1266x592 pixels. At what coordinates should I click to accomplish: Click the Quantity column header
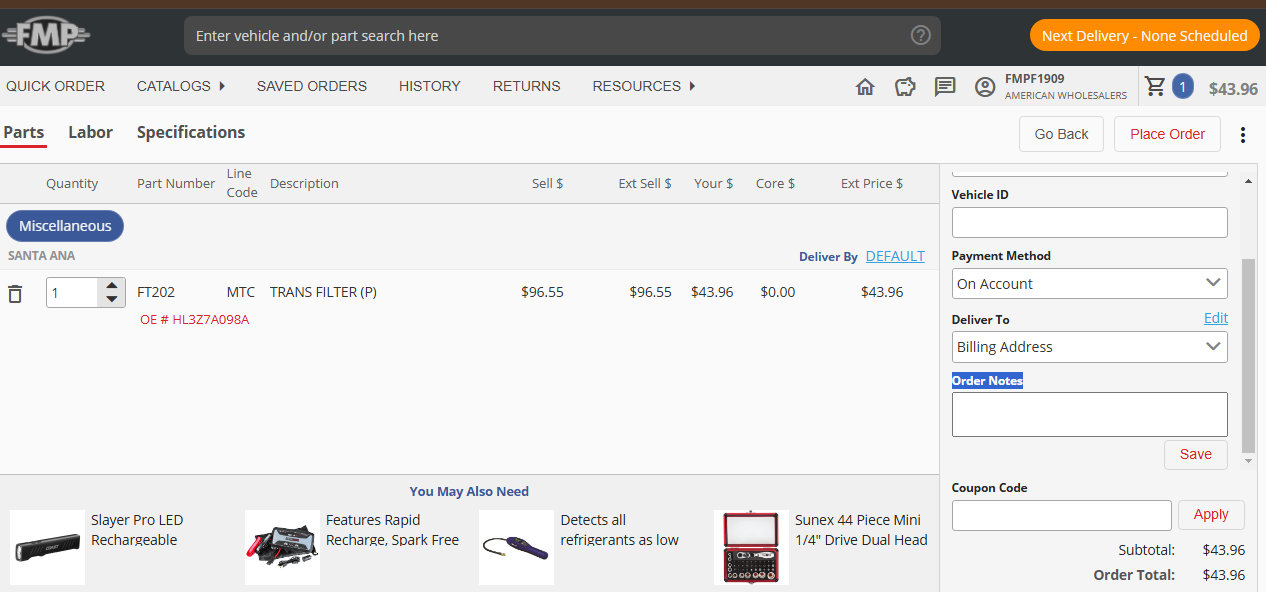(x=72, y=184)
